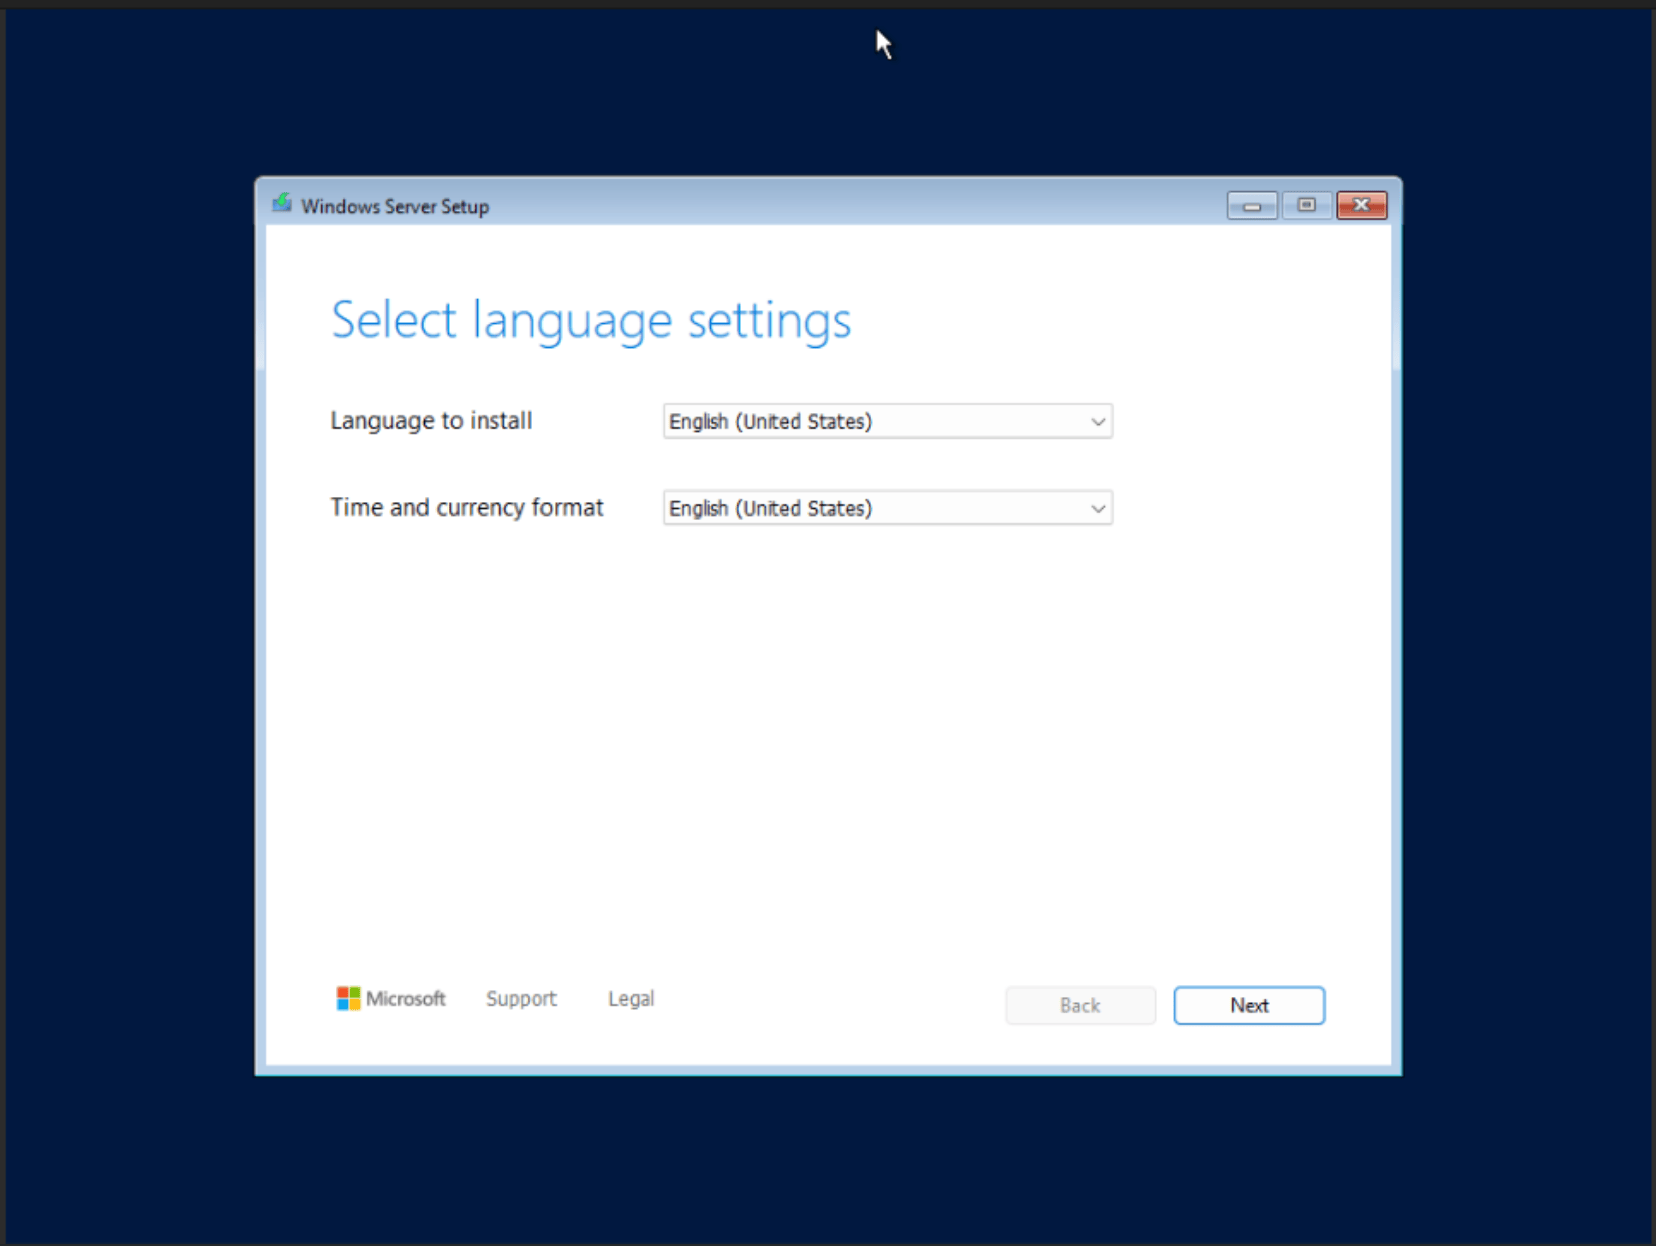1656x1246 pixels.
Task: Open the Support link
Action: (521, 998)
